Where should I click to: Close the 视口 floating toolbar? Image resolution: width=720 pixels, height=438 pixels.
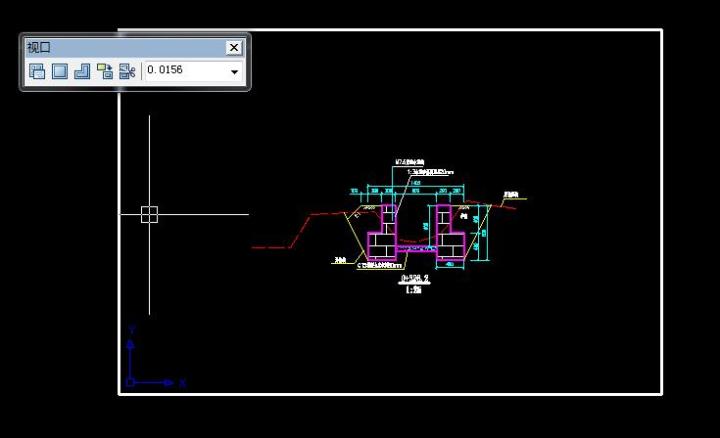234,47
